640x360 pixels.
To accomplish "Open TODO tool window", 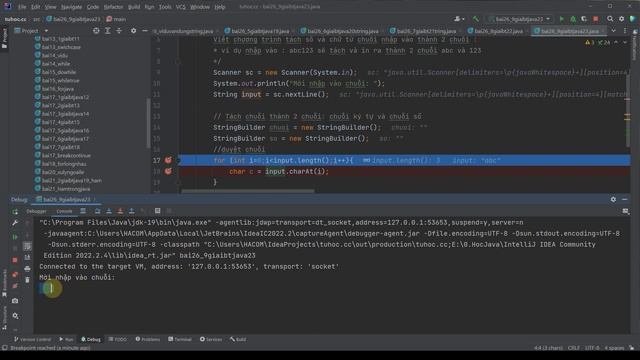I will point(118,339).
